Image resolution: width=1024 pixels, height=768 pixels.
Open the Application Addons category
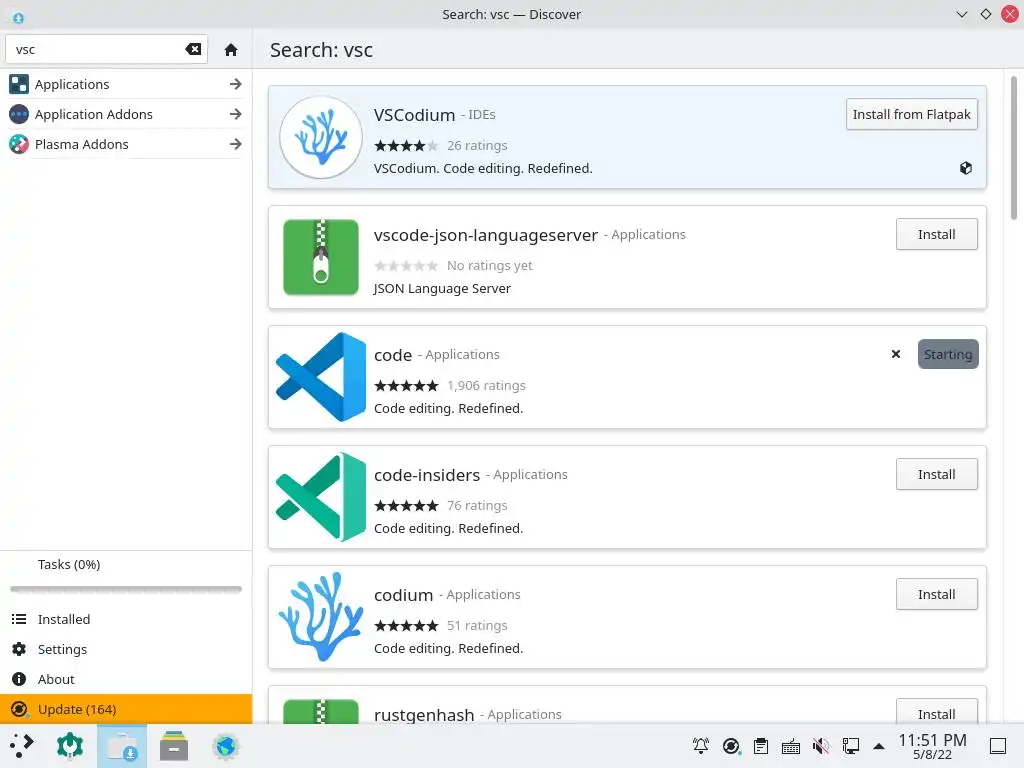tap(126, 114)
